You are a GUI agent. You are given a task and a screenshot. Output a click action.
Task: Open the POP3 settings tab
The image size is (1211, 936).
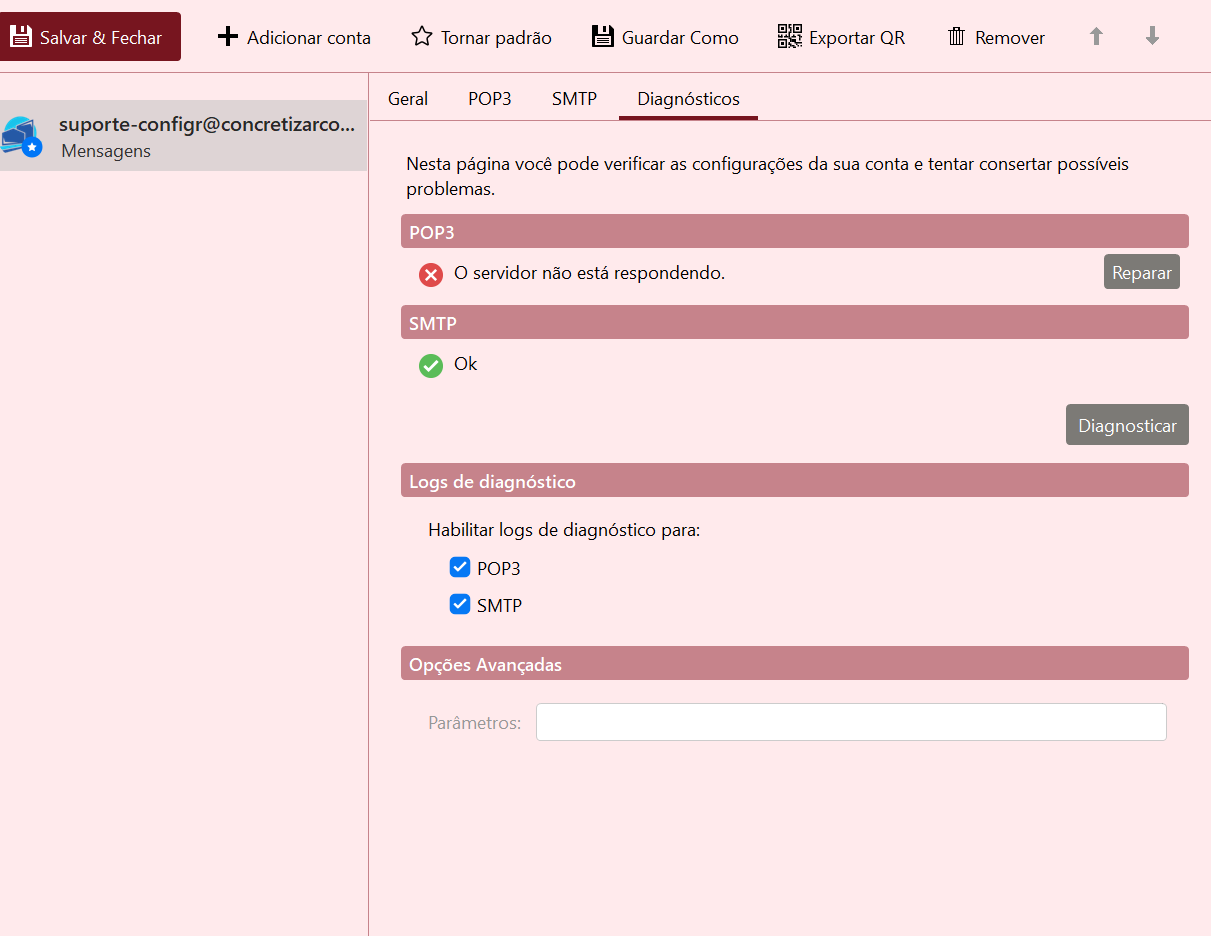coord(490,99)
